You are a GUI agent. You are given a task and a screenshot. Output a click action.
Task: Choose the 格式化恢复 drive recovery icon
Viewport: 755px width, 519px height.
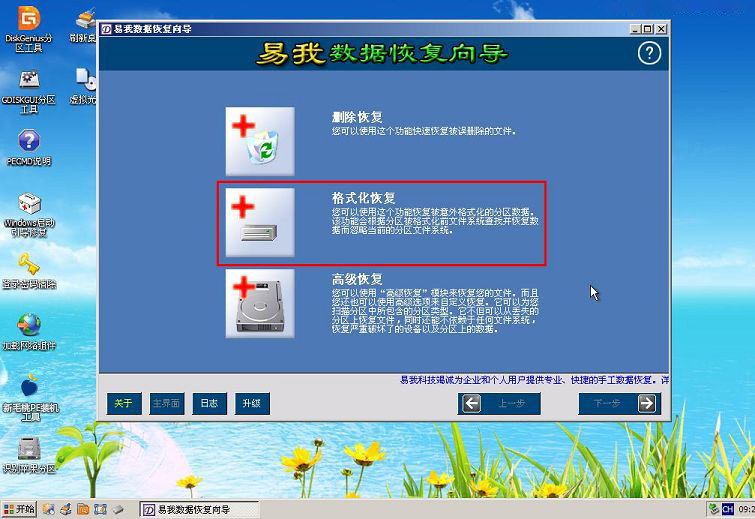[260, 222]
